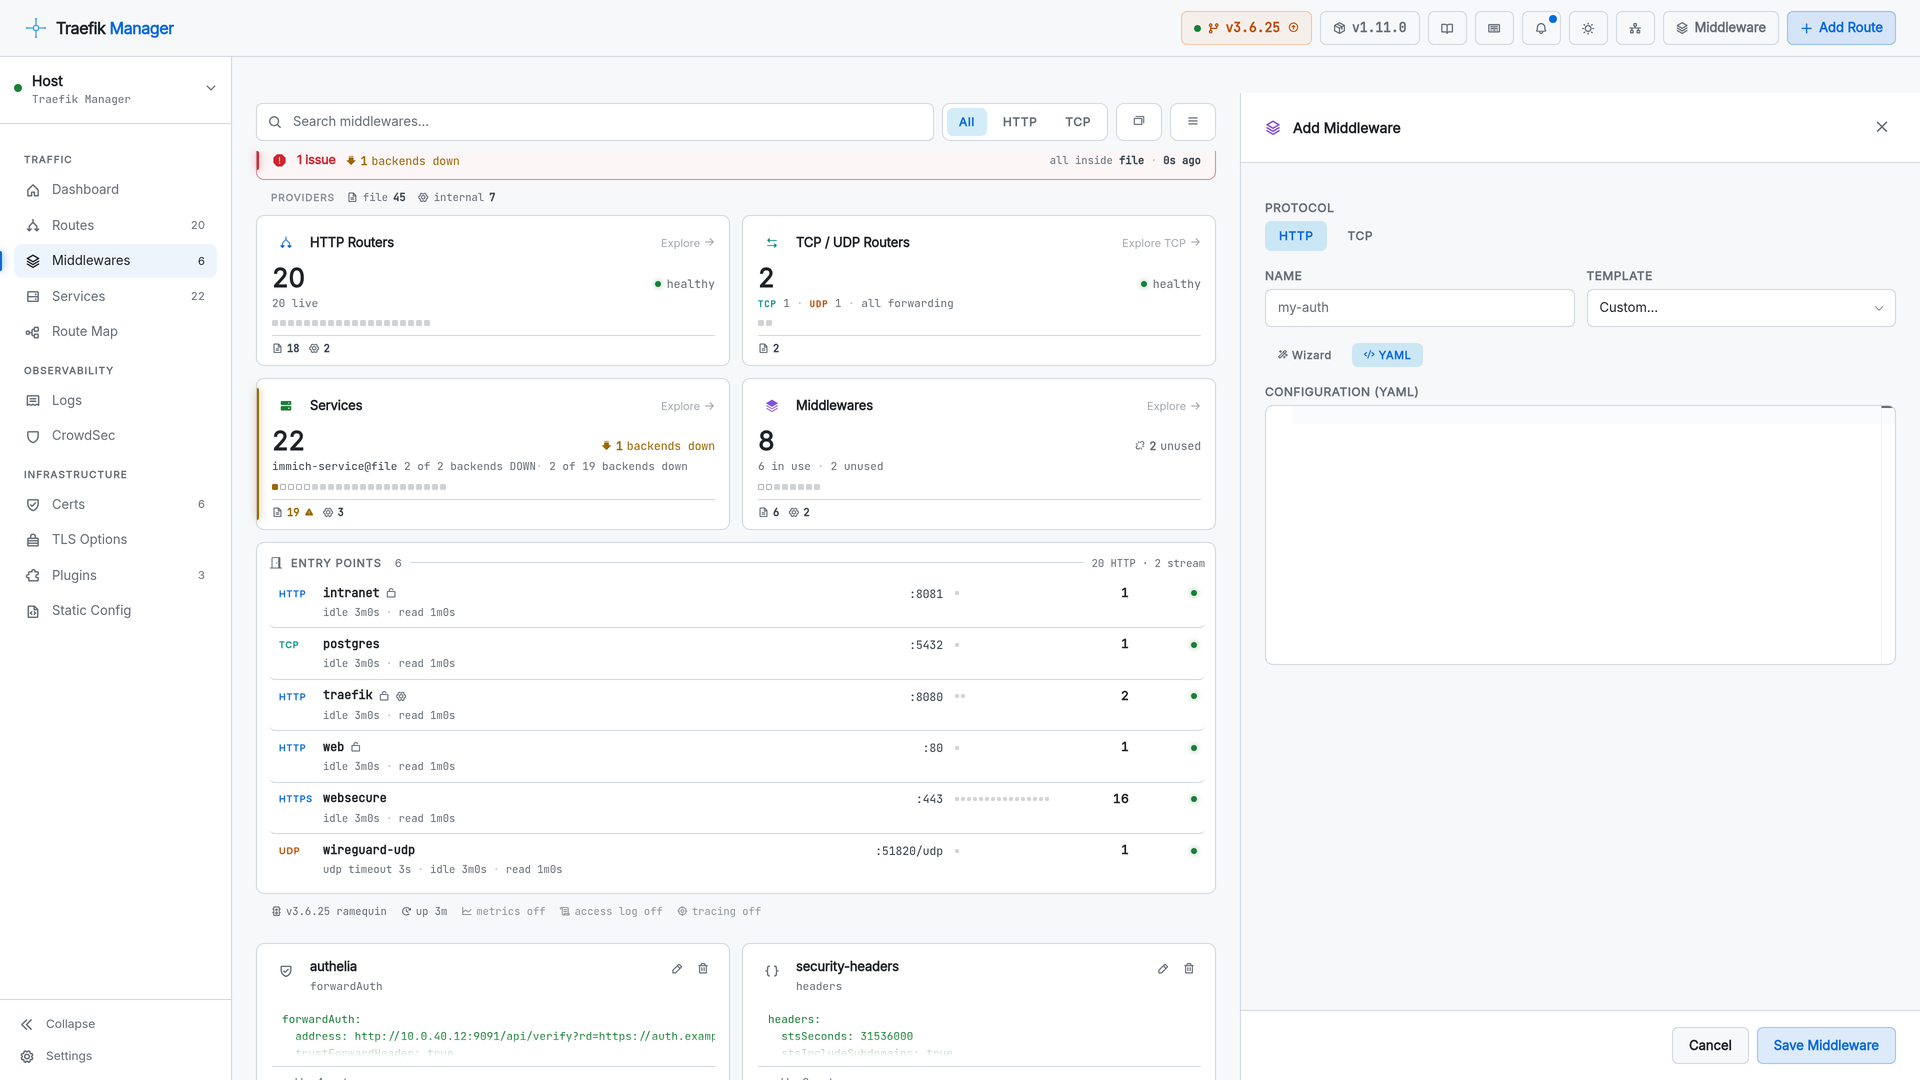Toggle light theme sun icon
This screenshot has height=1080, width=1920.
pyautogui.click(x=1588, y=28)
